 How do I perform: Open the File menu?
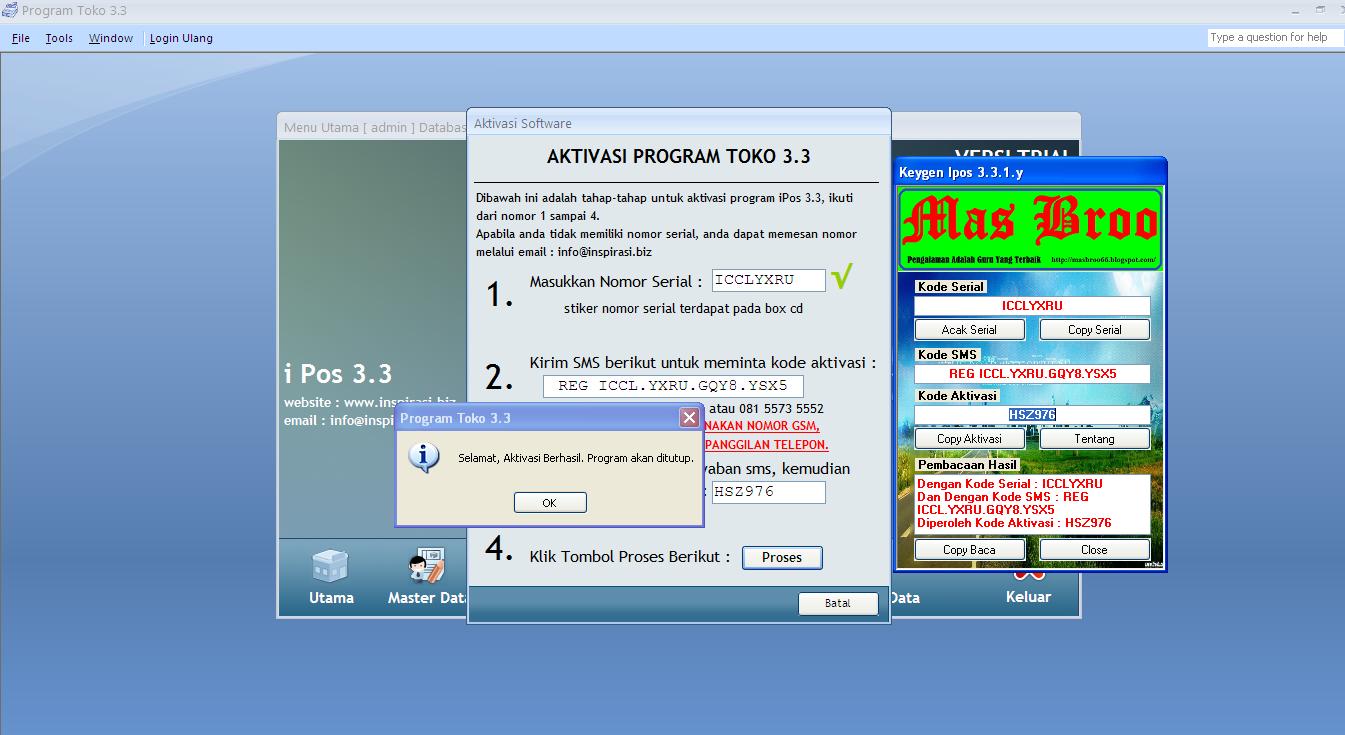[x=21, y=38]
